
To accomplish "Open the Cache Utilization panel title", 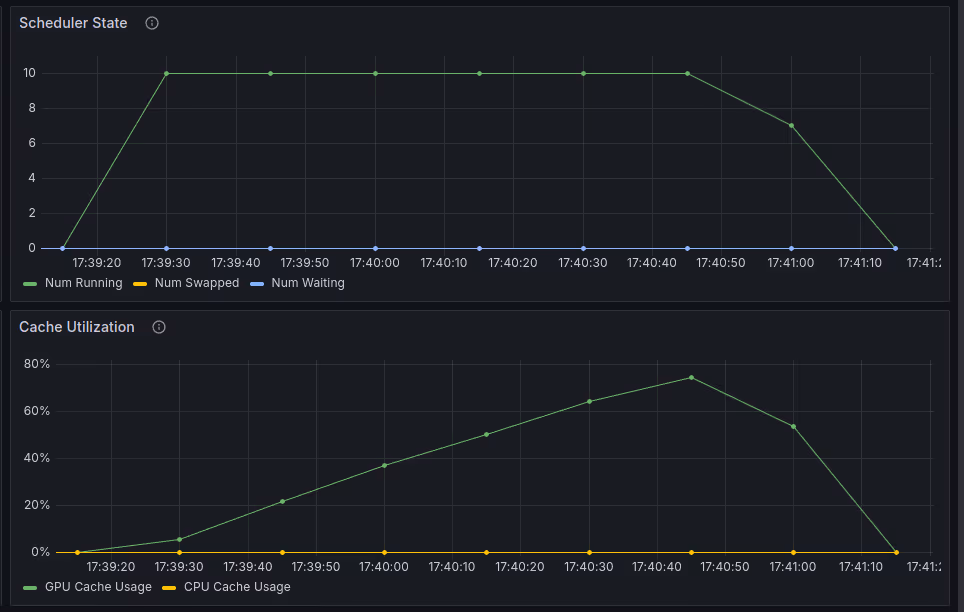I will [77, 327].
